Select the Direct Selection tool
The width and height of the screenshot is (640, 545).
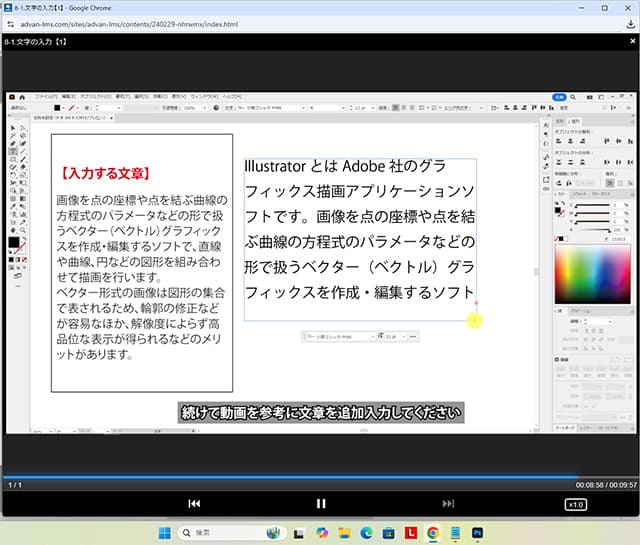[23, 128]
